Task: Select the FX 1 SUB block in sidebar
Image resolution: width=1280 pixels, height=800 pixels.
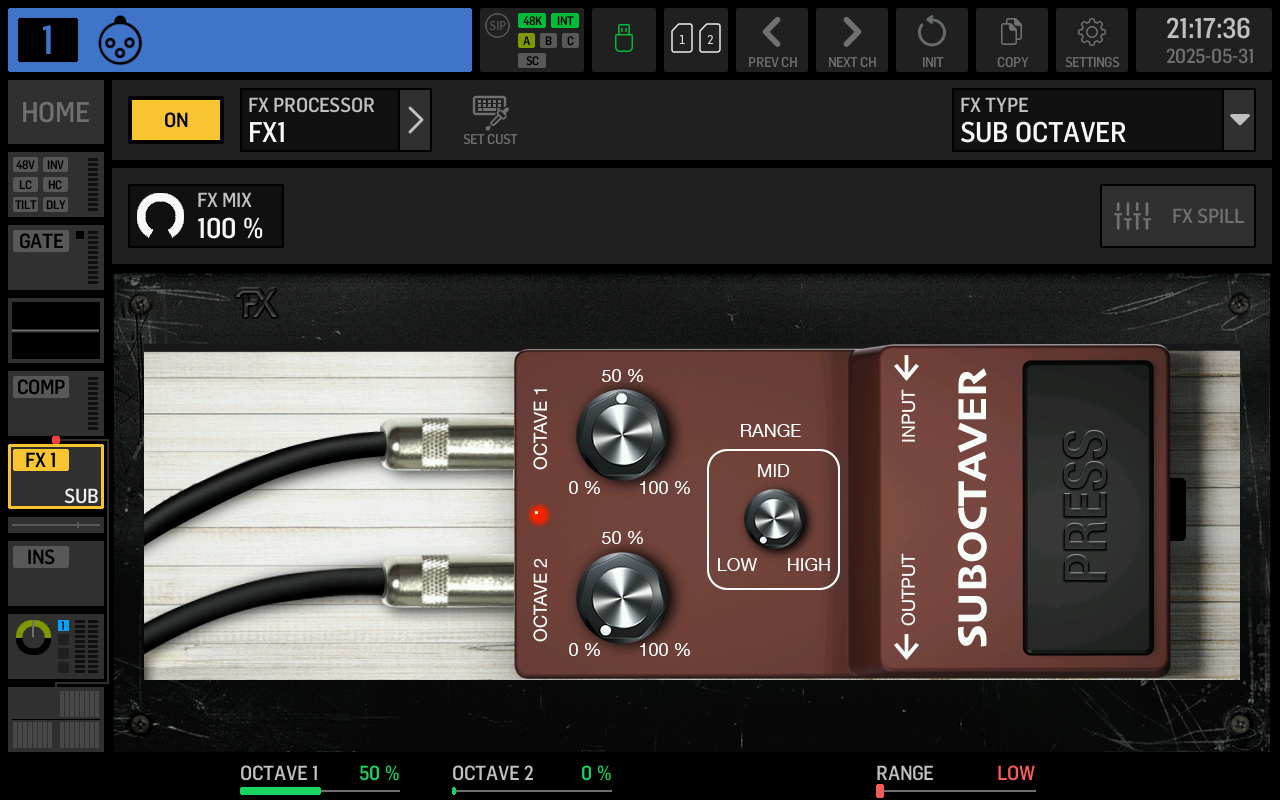Action: coord(55,475)
